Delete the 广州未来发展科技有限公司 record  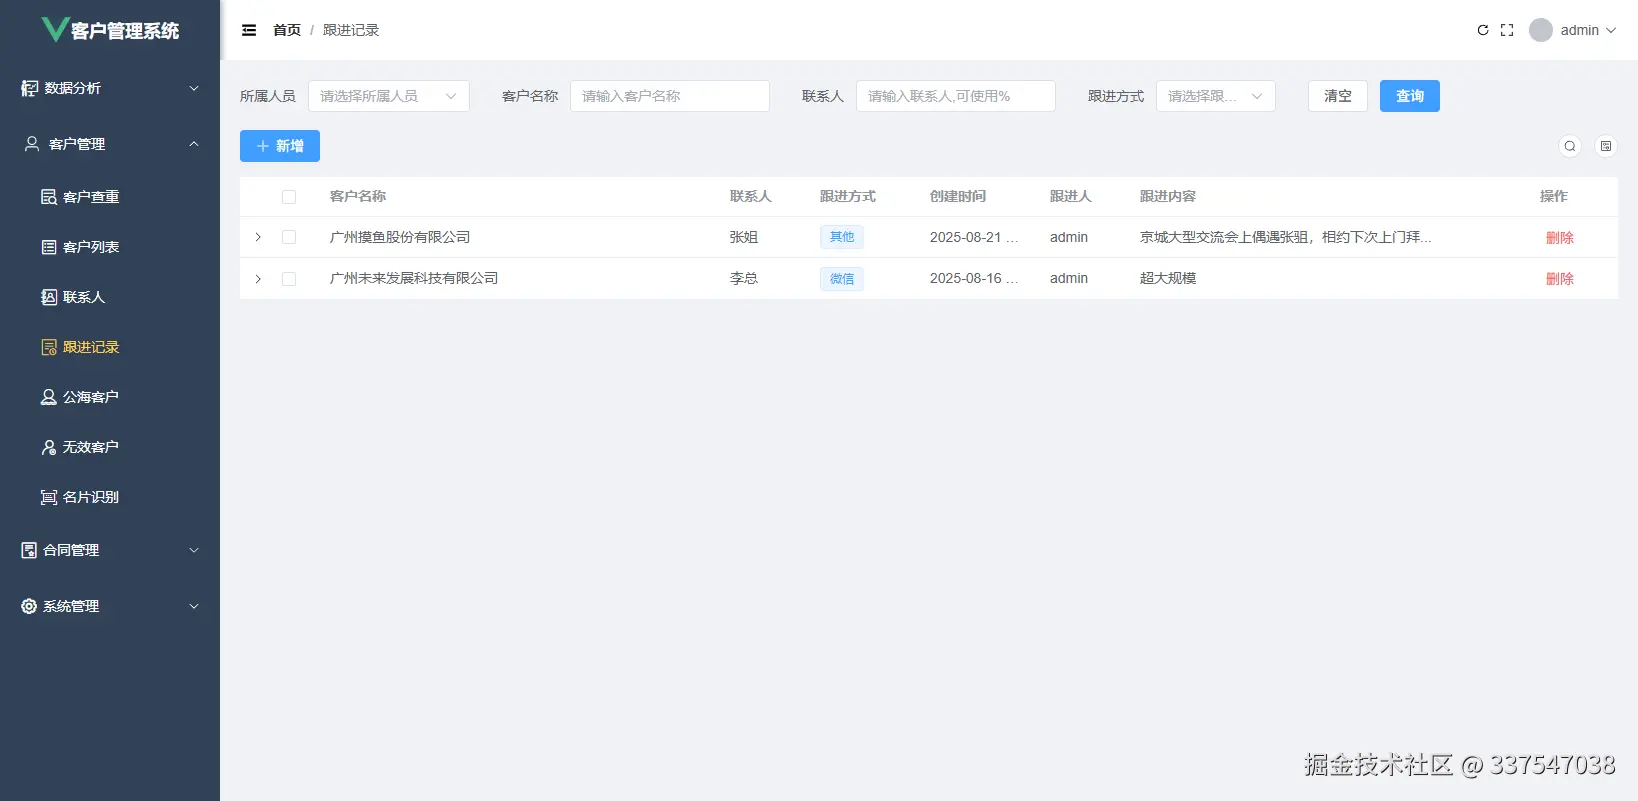[1560, 279]
